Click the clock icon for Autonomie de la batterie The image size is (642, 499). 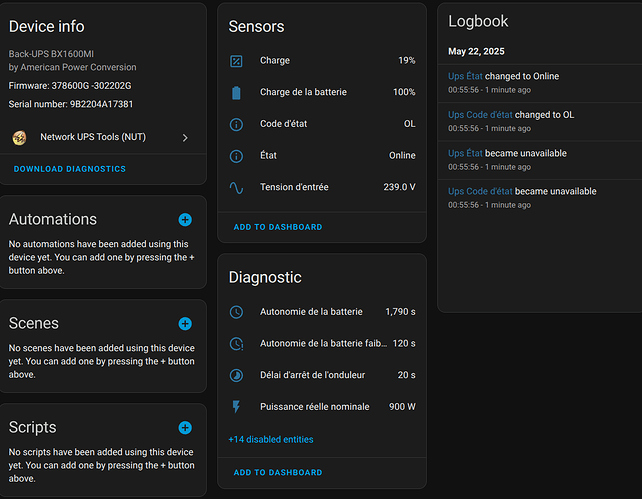[x=236, y=312]
